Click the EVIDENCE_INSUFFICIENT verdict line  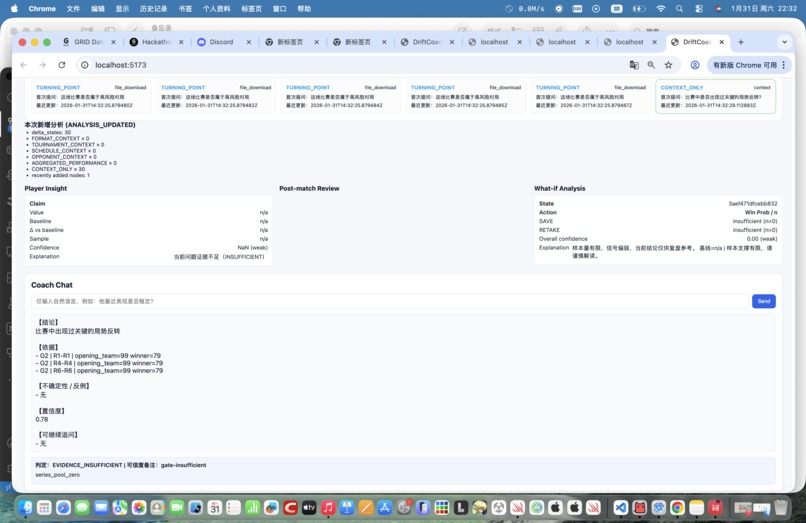click(121, 465)
